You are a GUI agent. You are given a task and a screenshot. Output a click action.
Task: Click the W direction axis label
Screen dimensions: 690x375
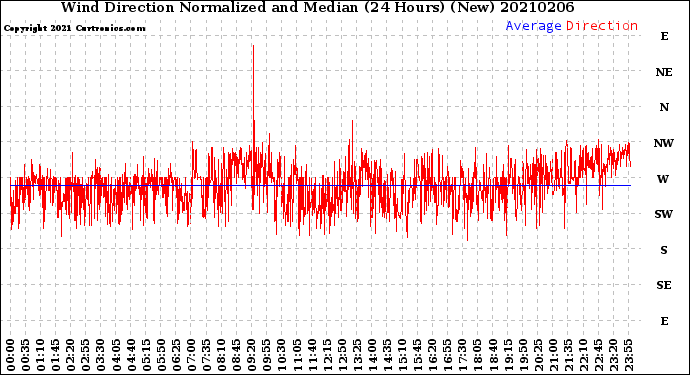pos(663,179)
